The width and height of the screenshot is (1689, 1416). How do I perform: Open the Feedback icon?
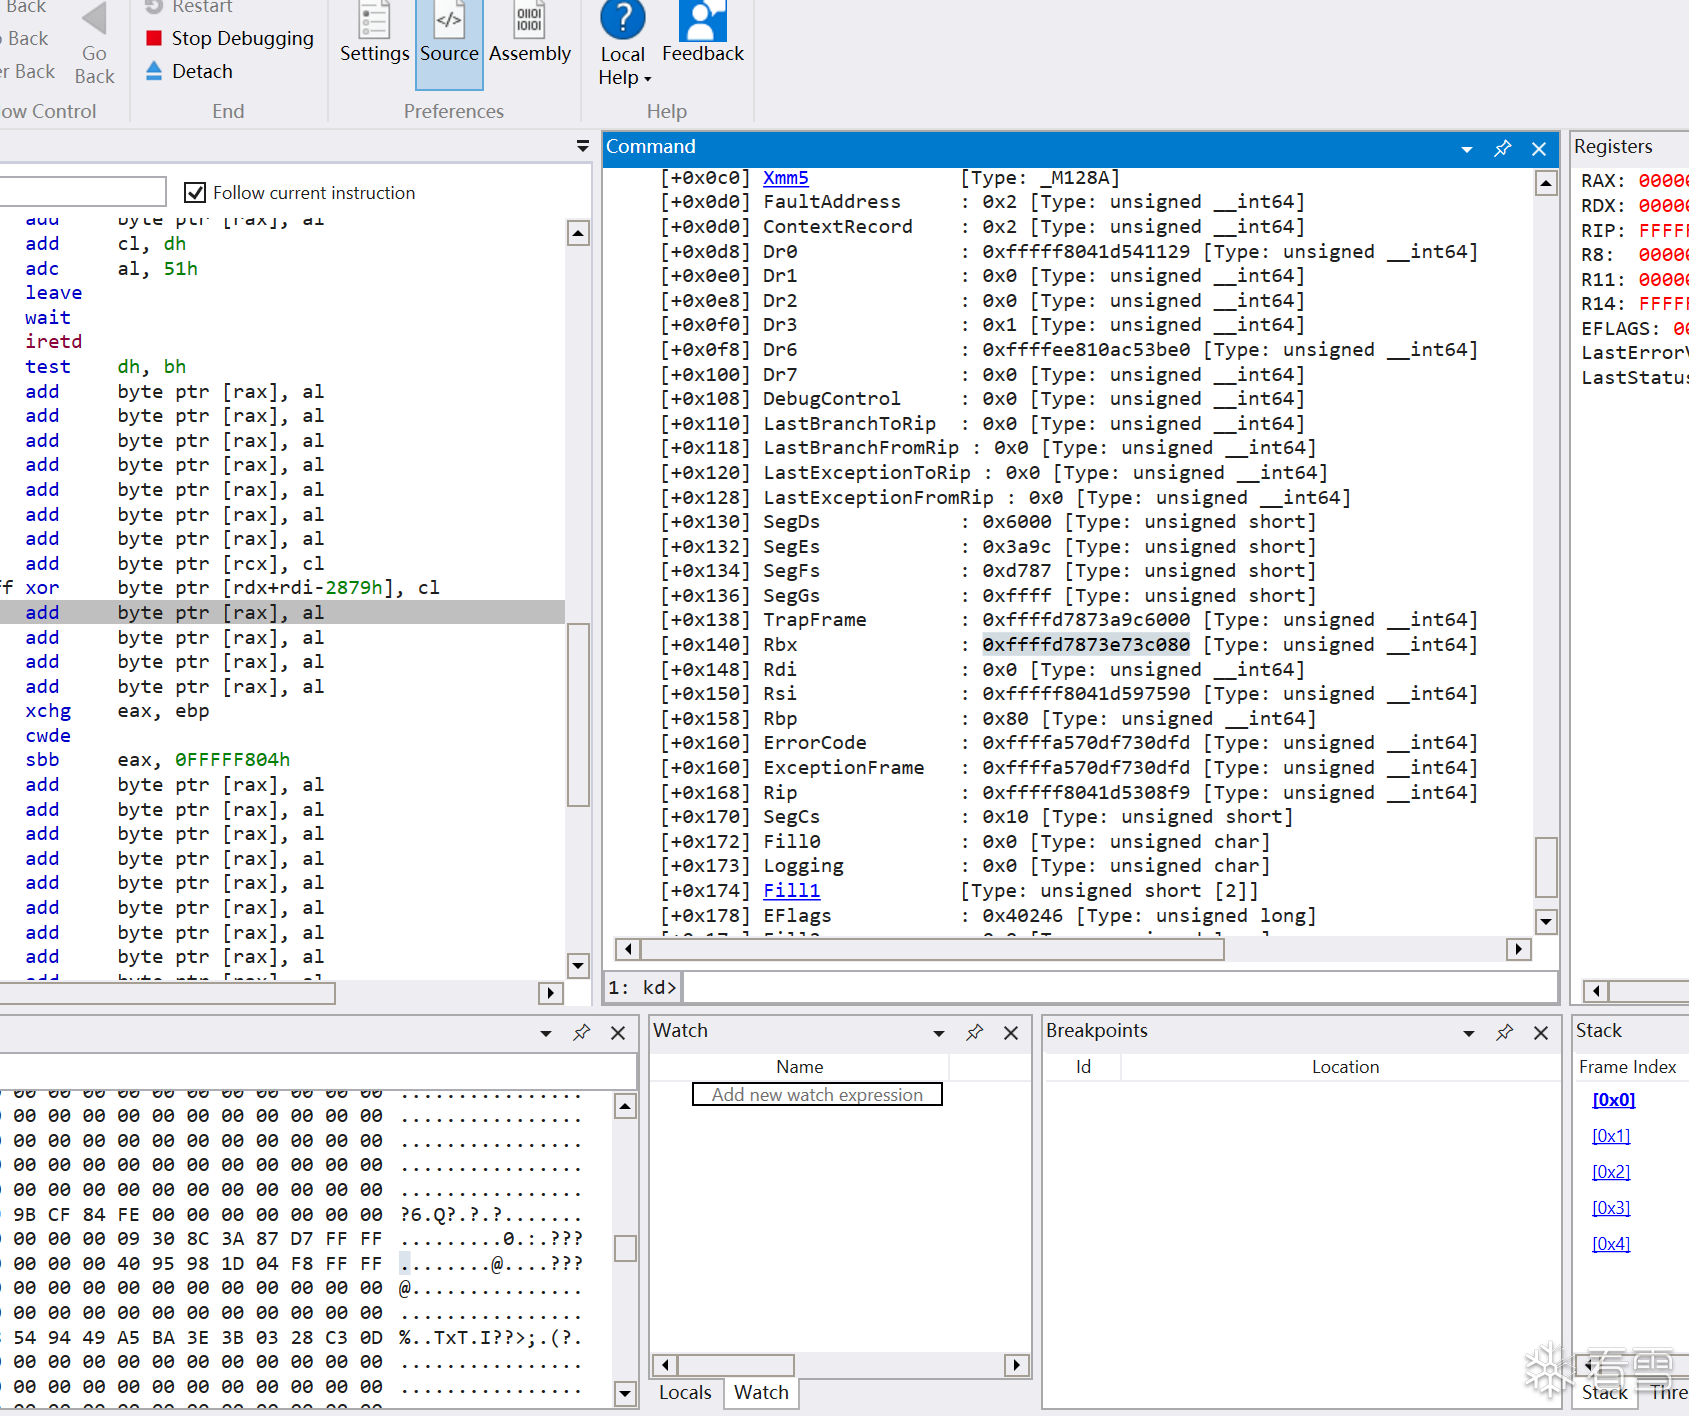pyautogui.click(x=702, y=20)
